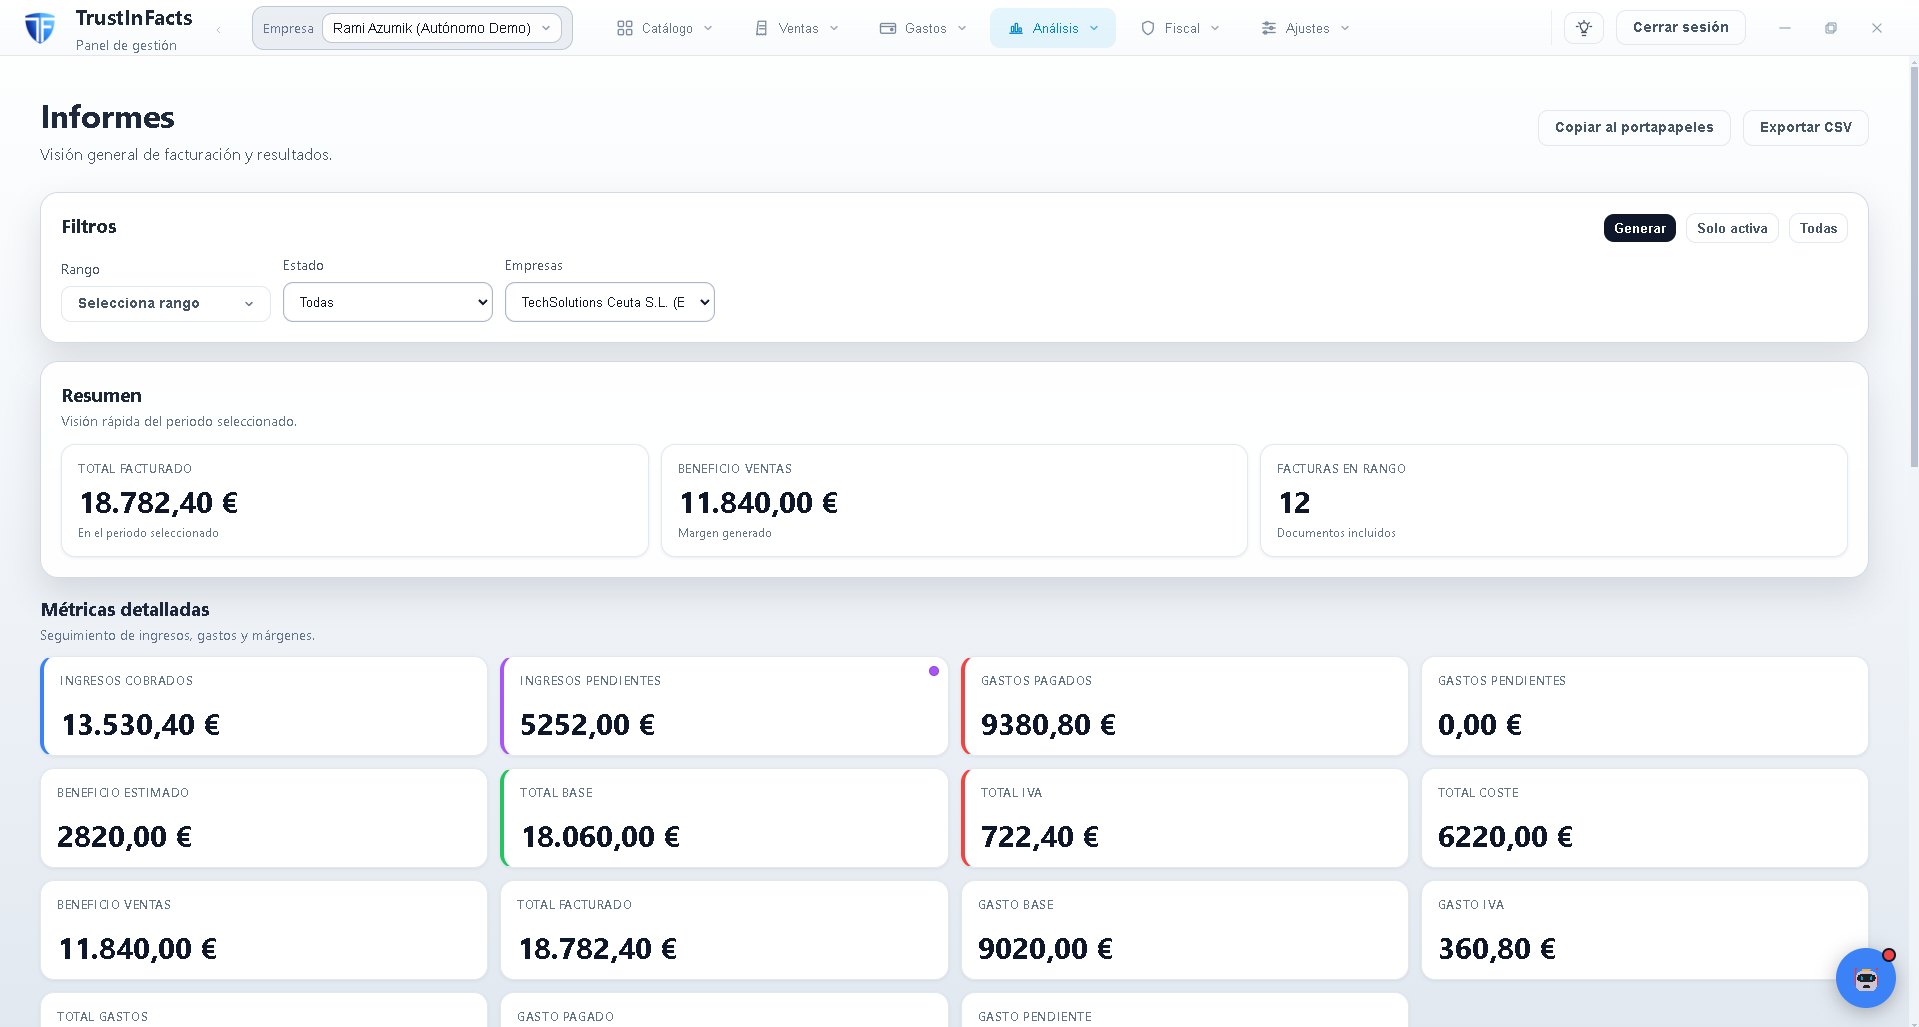Click the Informes page heading

(108, 117)
